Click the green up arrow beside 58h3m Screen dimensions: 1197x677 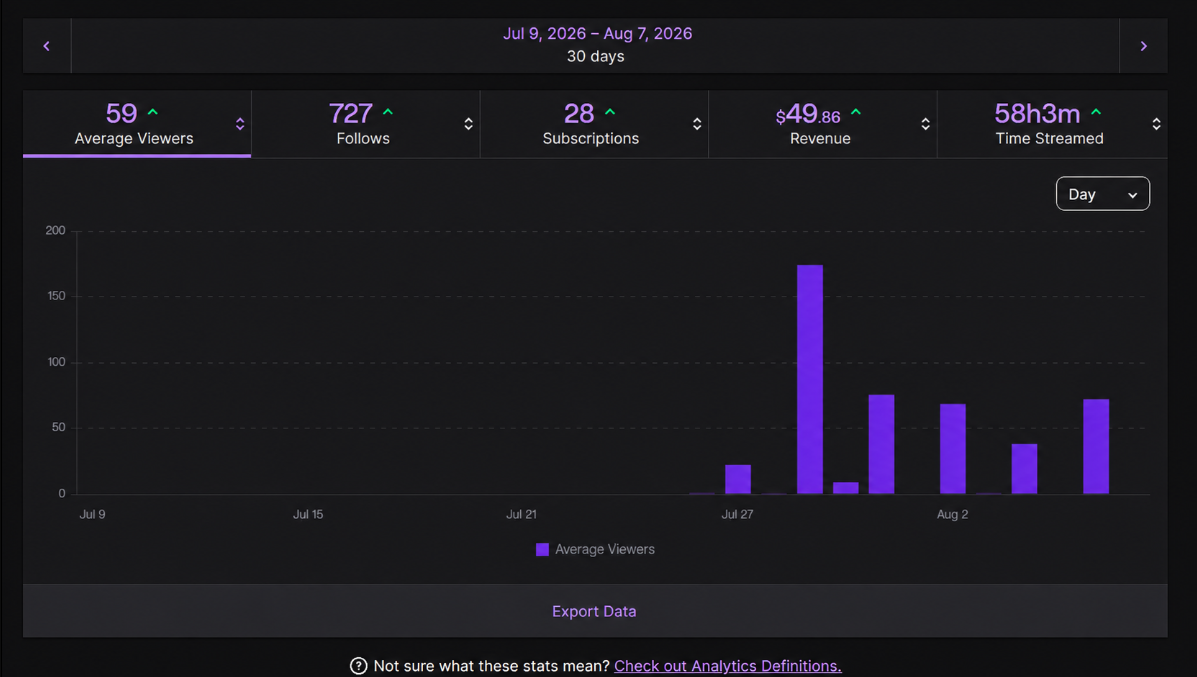(1096, 112)
